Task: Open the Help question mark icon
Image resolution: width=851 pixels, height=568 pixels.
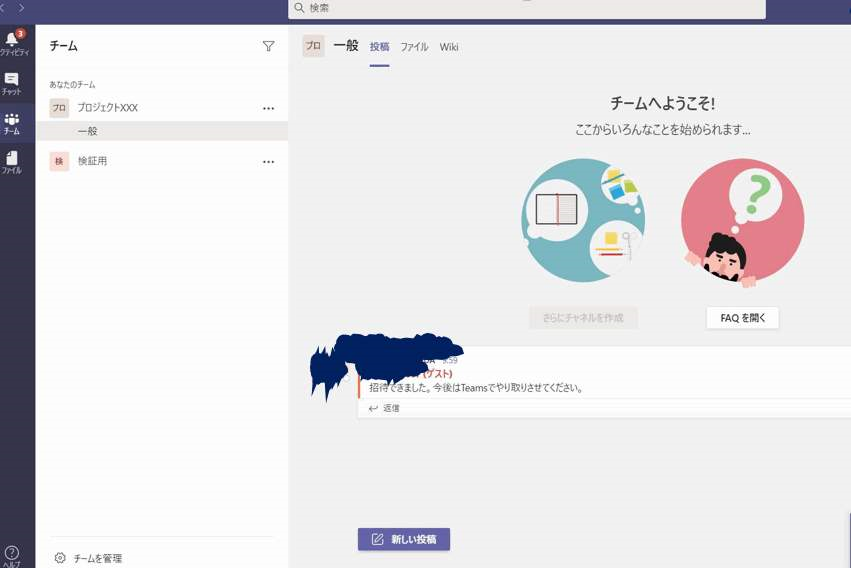Action: tap(11, 552)
